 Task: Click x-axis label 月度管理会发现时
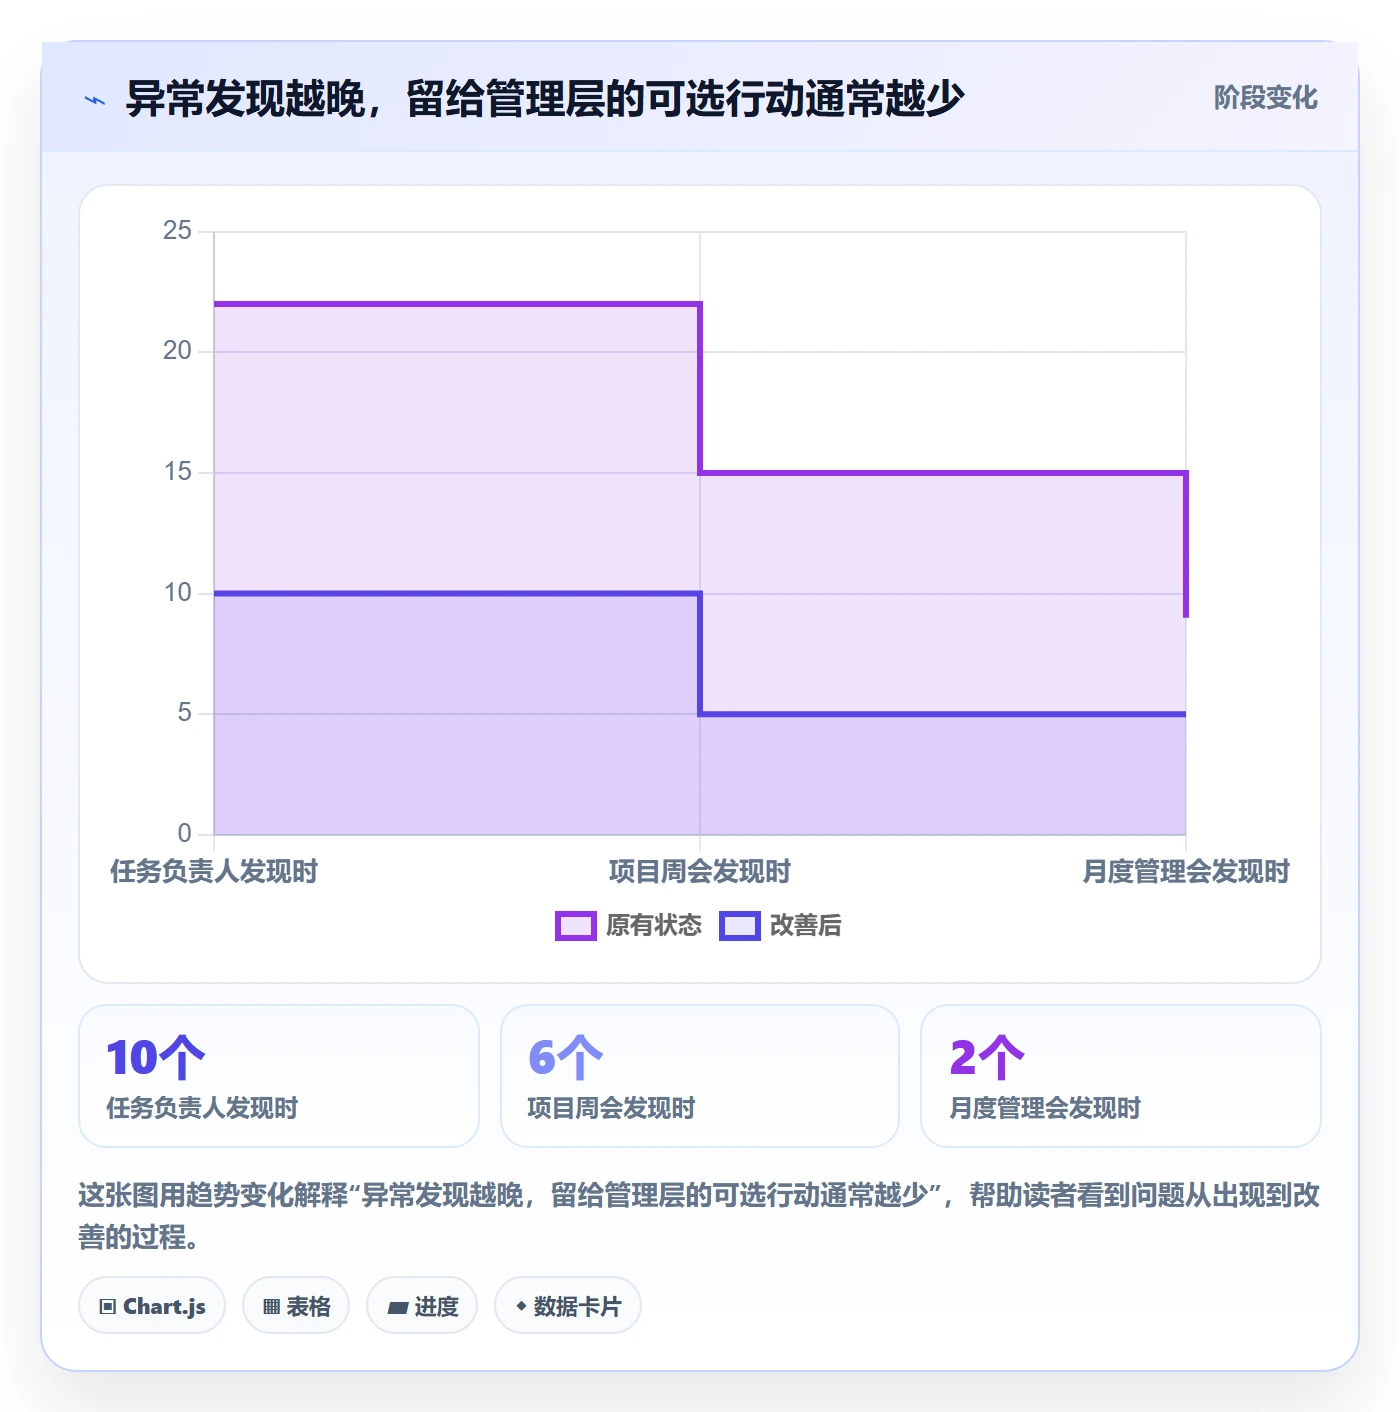1186,872
